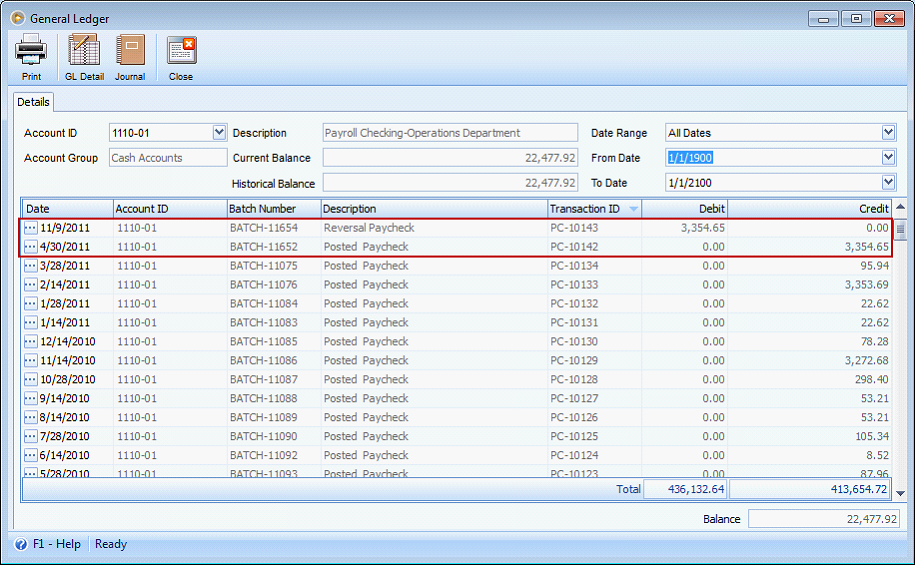The width and height of the screenshot is (916, 566).
Task: Click the vertical scrollbar thumb
Action: coord(900,228)
